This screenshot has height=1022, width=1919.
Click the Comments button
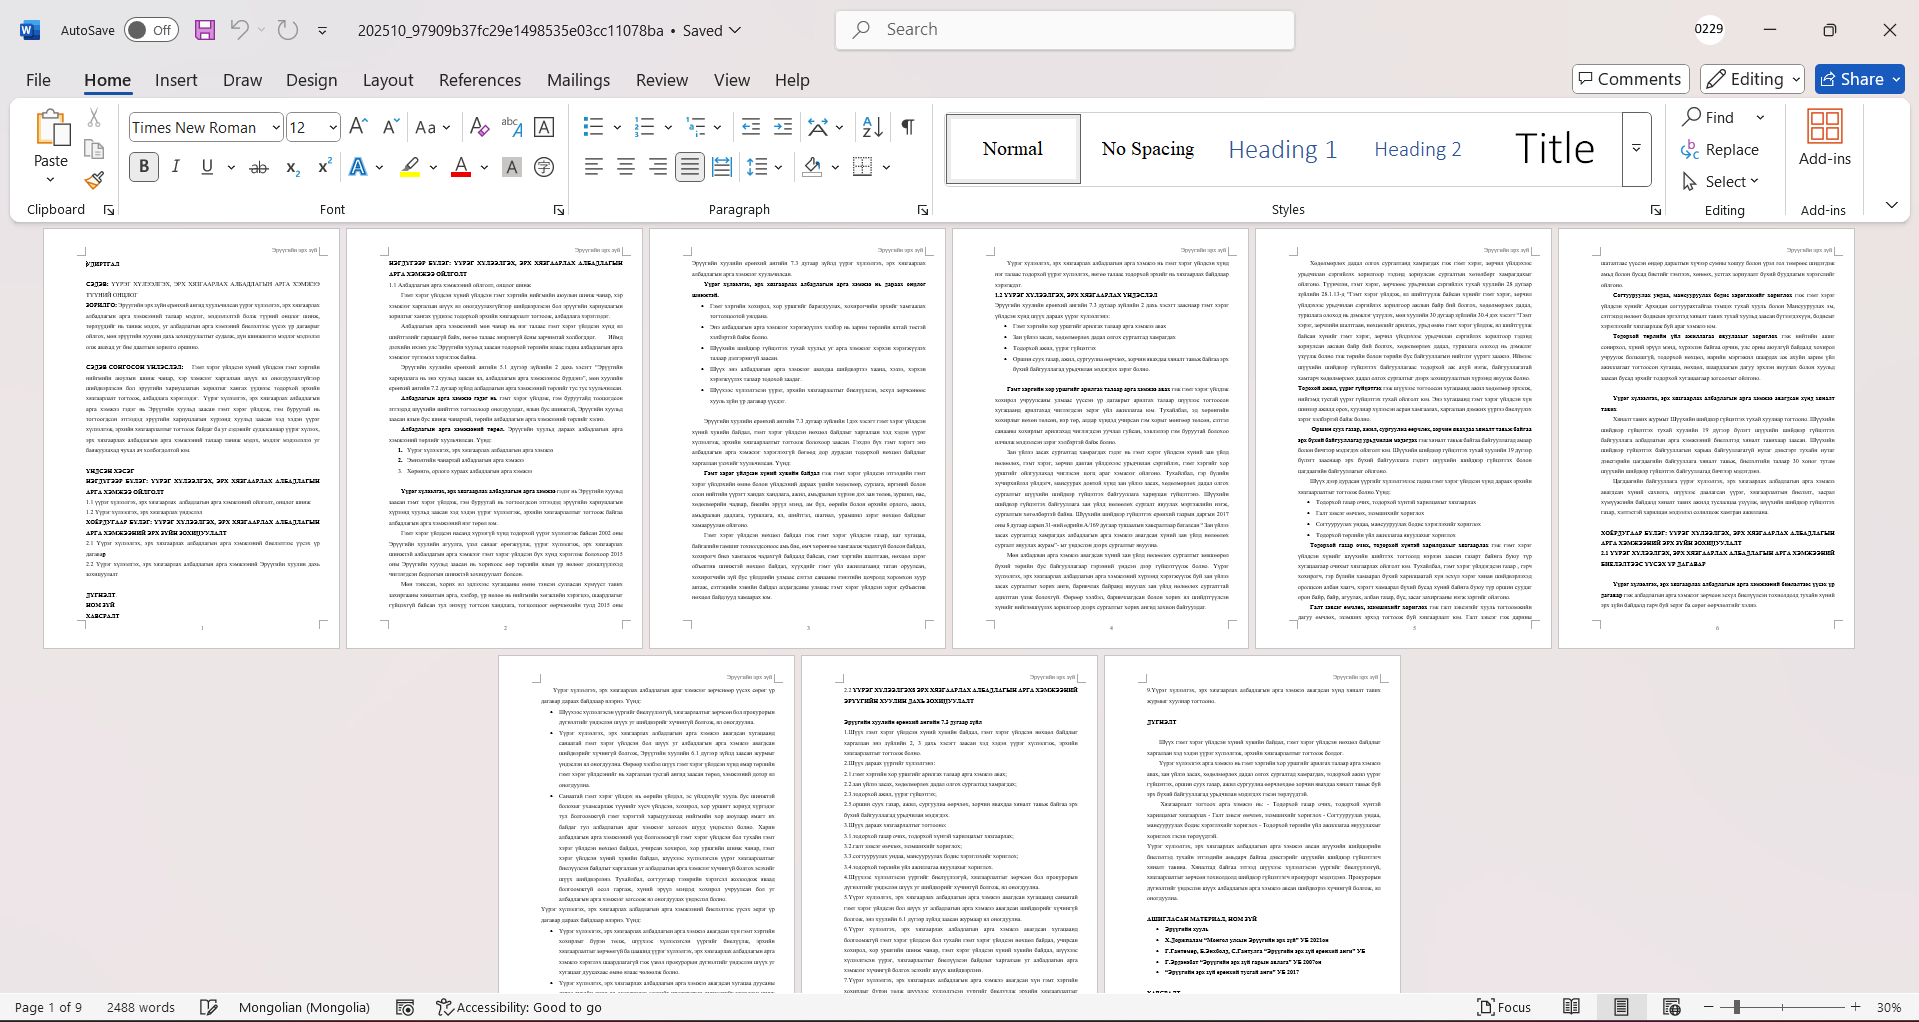pos(1630,79)
